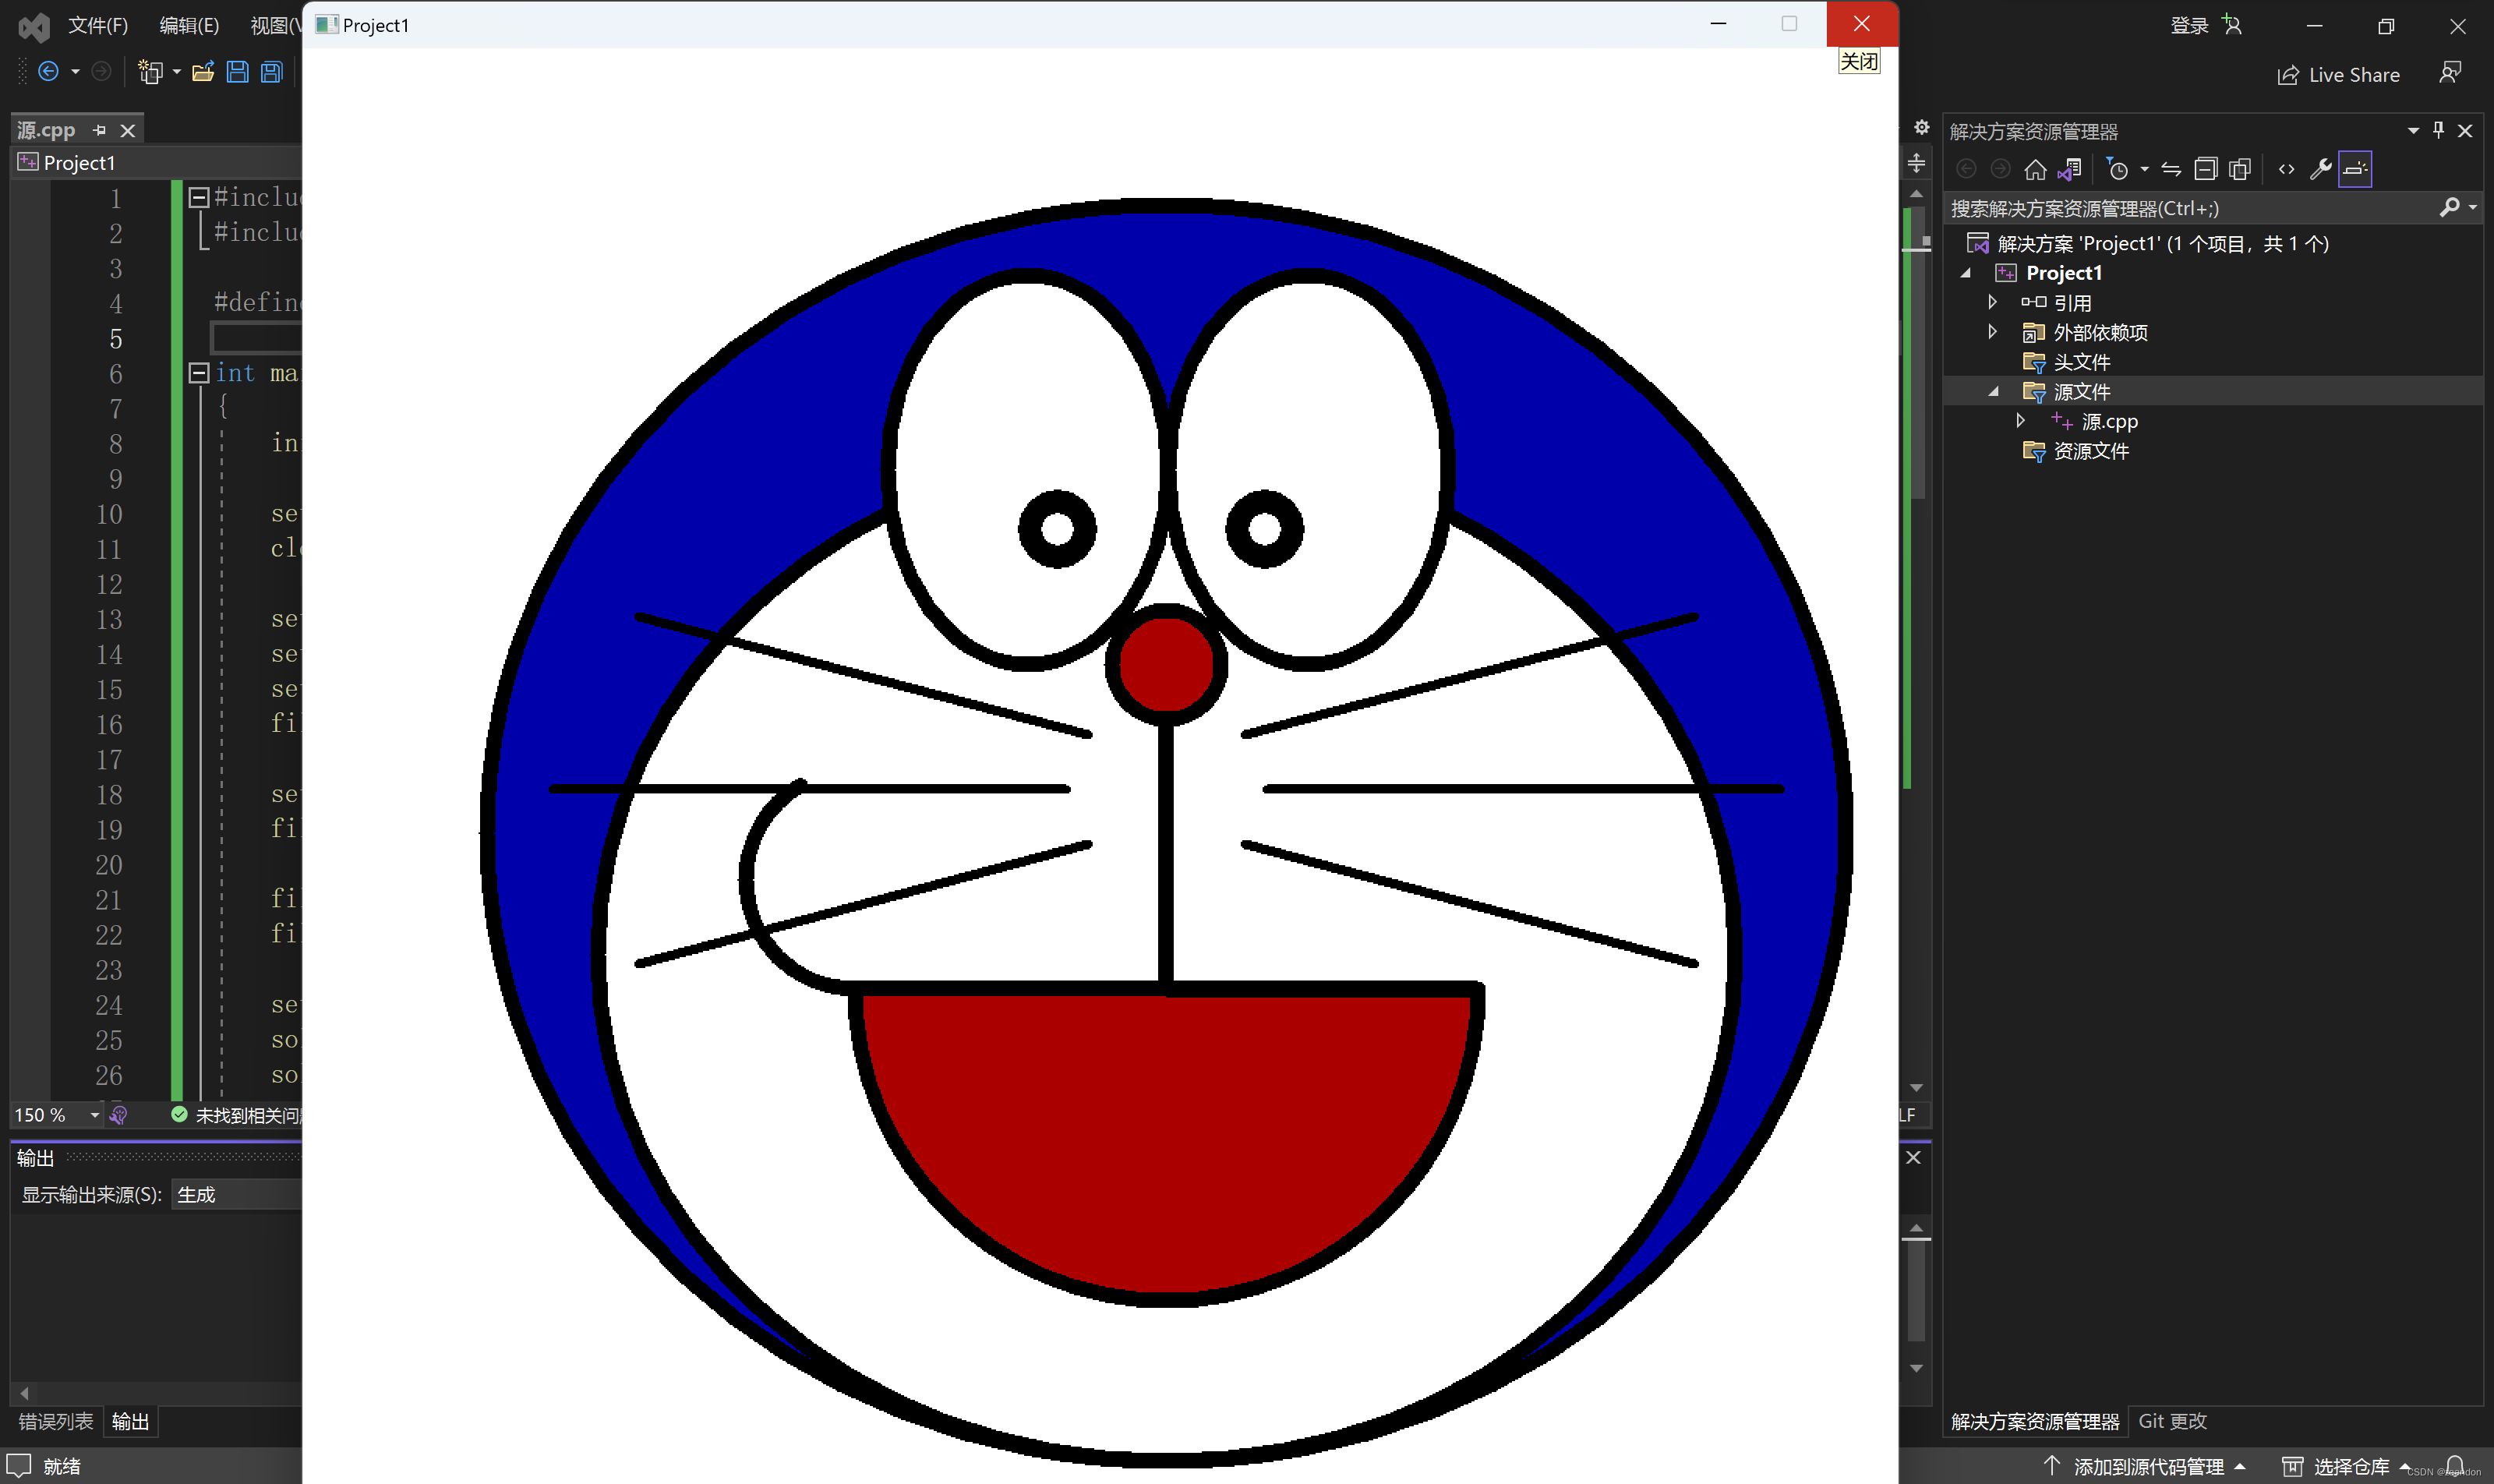Click the View Code angle brackets icon
The height and width of the screenshot is (1484, 2494).
point(2287,169)
